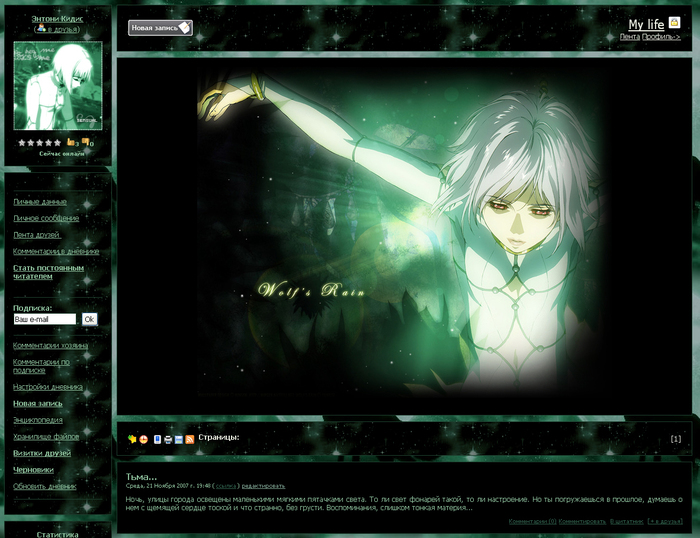Image resolution: width=700 pixels, height=538 pixels.
Task: Open Лента друзей in sidebar
Action: coord(37,235)
